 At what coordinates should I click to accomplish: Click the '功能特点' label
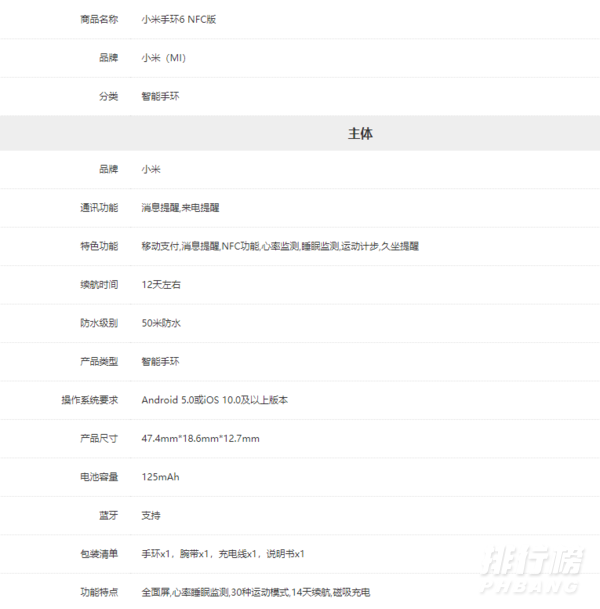99,592
